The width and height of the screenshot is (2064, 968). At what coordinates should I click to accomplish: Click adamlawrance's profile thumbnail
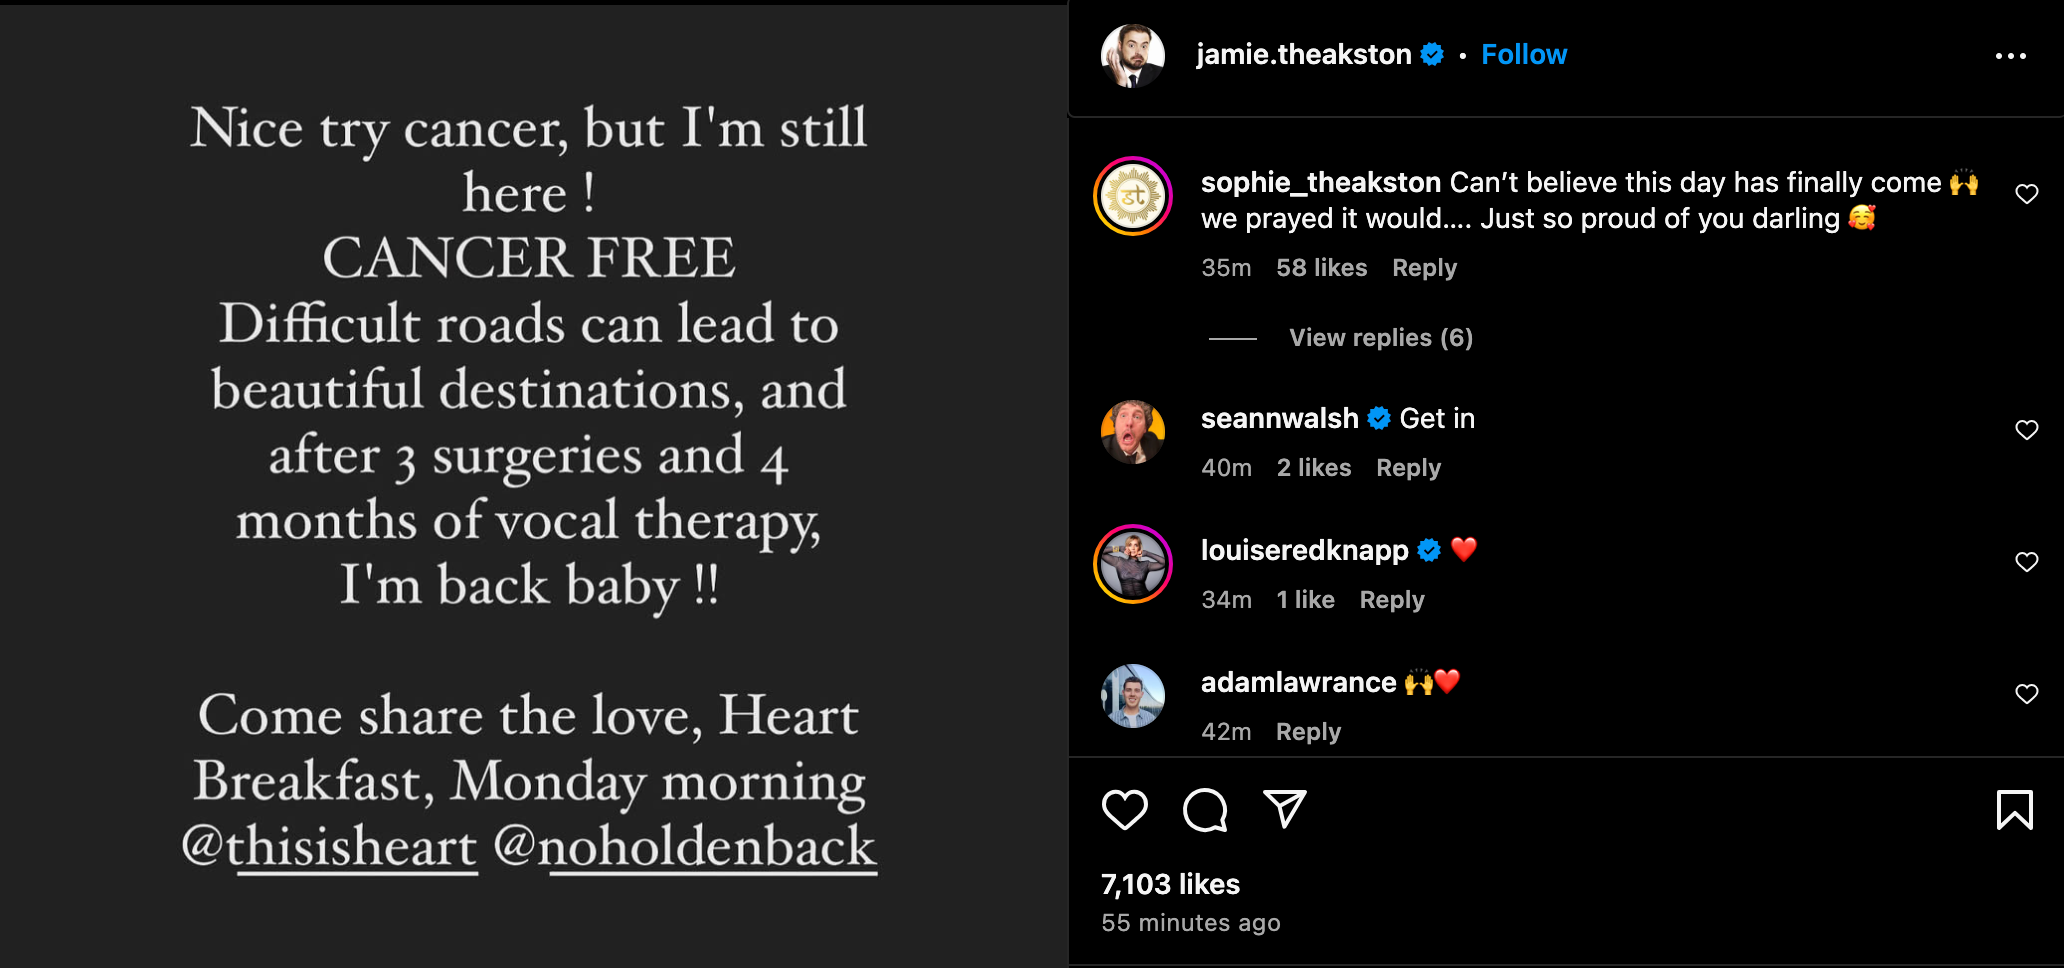pos(1132,695)
